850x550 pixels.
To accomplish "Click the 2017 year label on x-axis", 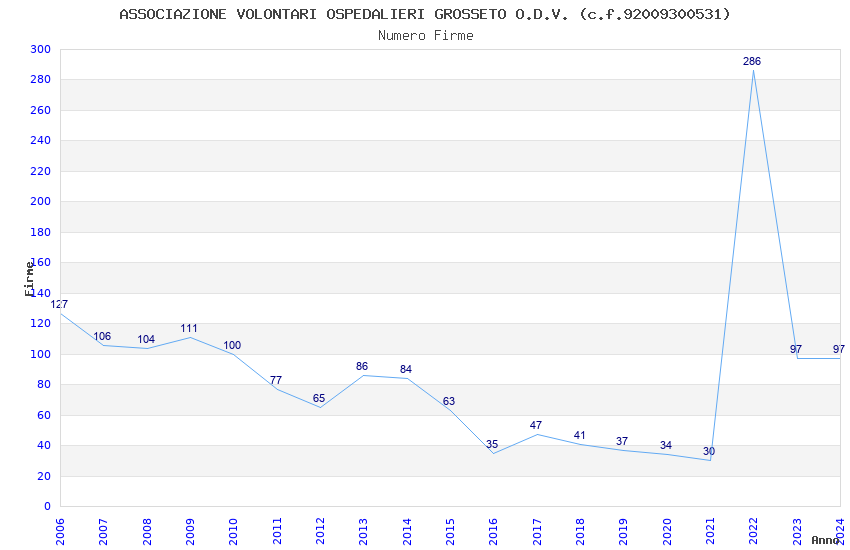I will point(537,531).
